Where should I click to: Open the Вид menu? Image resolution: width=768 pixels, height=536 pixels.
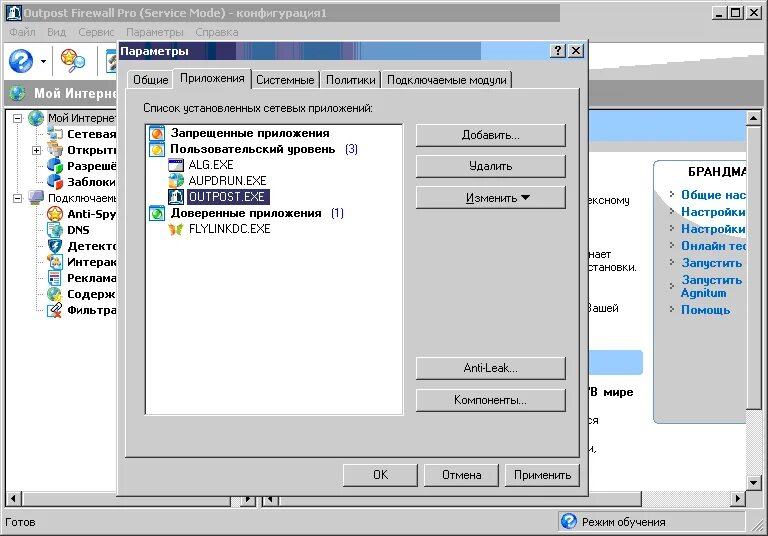click(x=56, y=32)
